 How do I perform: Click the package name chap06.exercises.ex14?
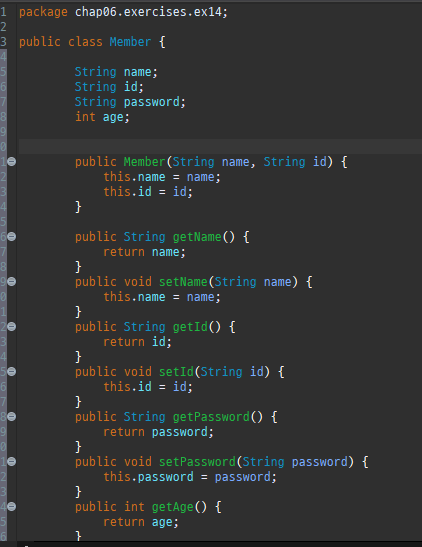(x=148, y=13)
